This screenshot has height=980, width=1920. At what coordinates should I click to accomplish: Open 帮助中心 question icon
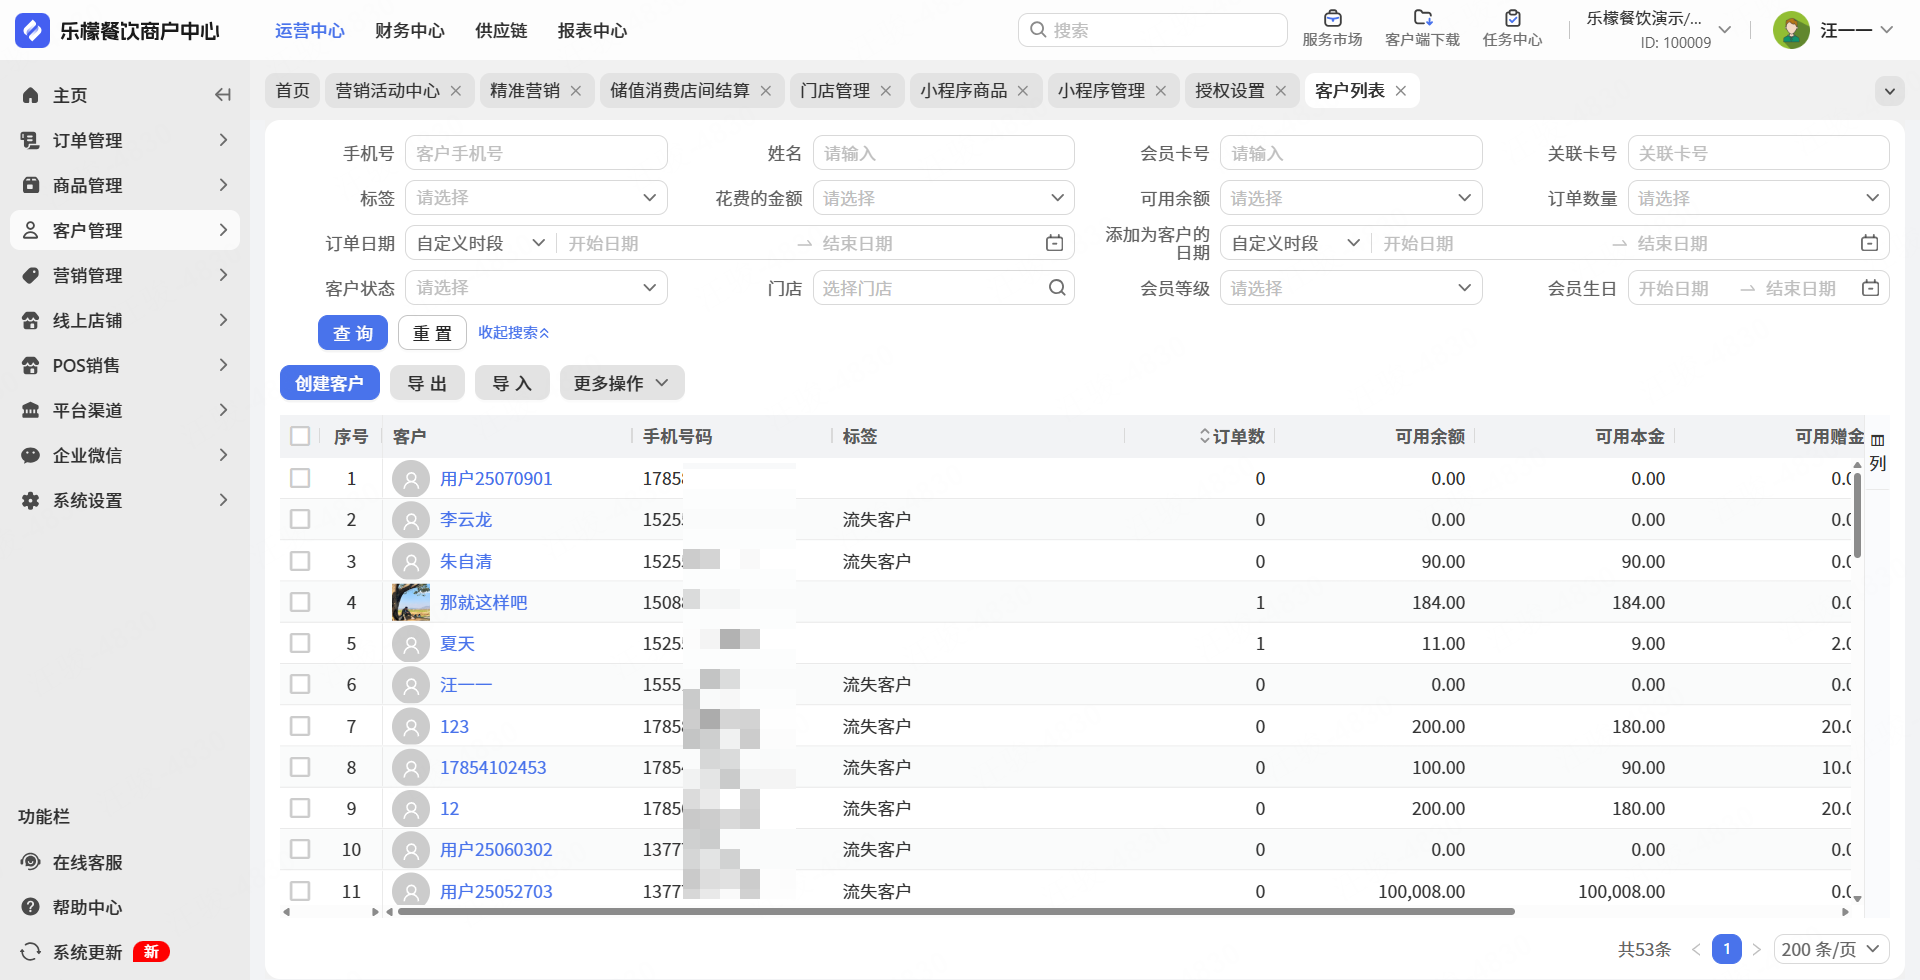point(31,907)
